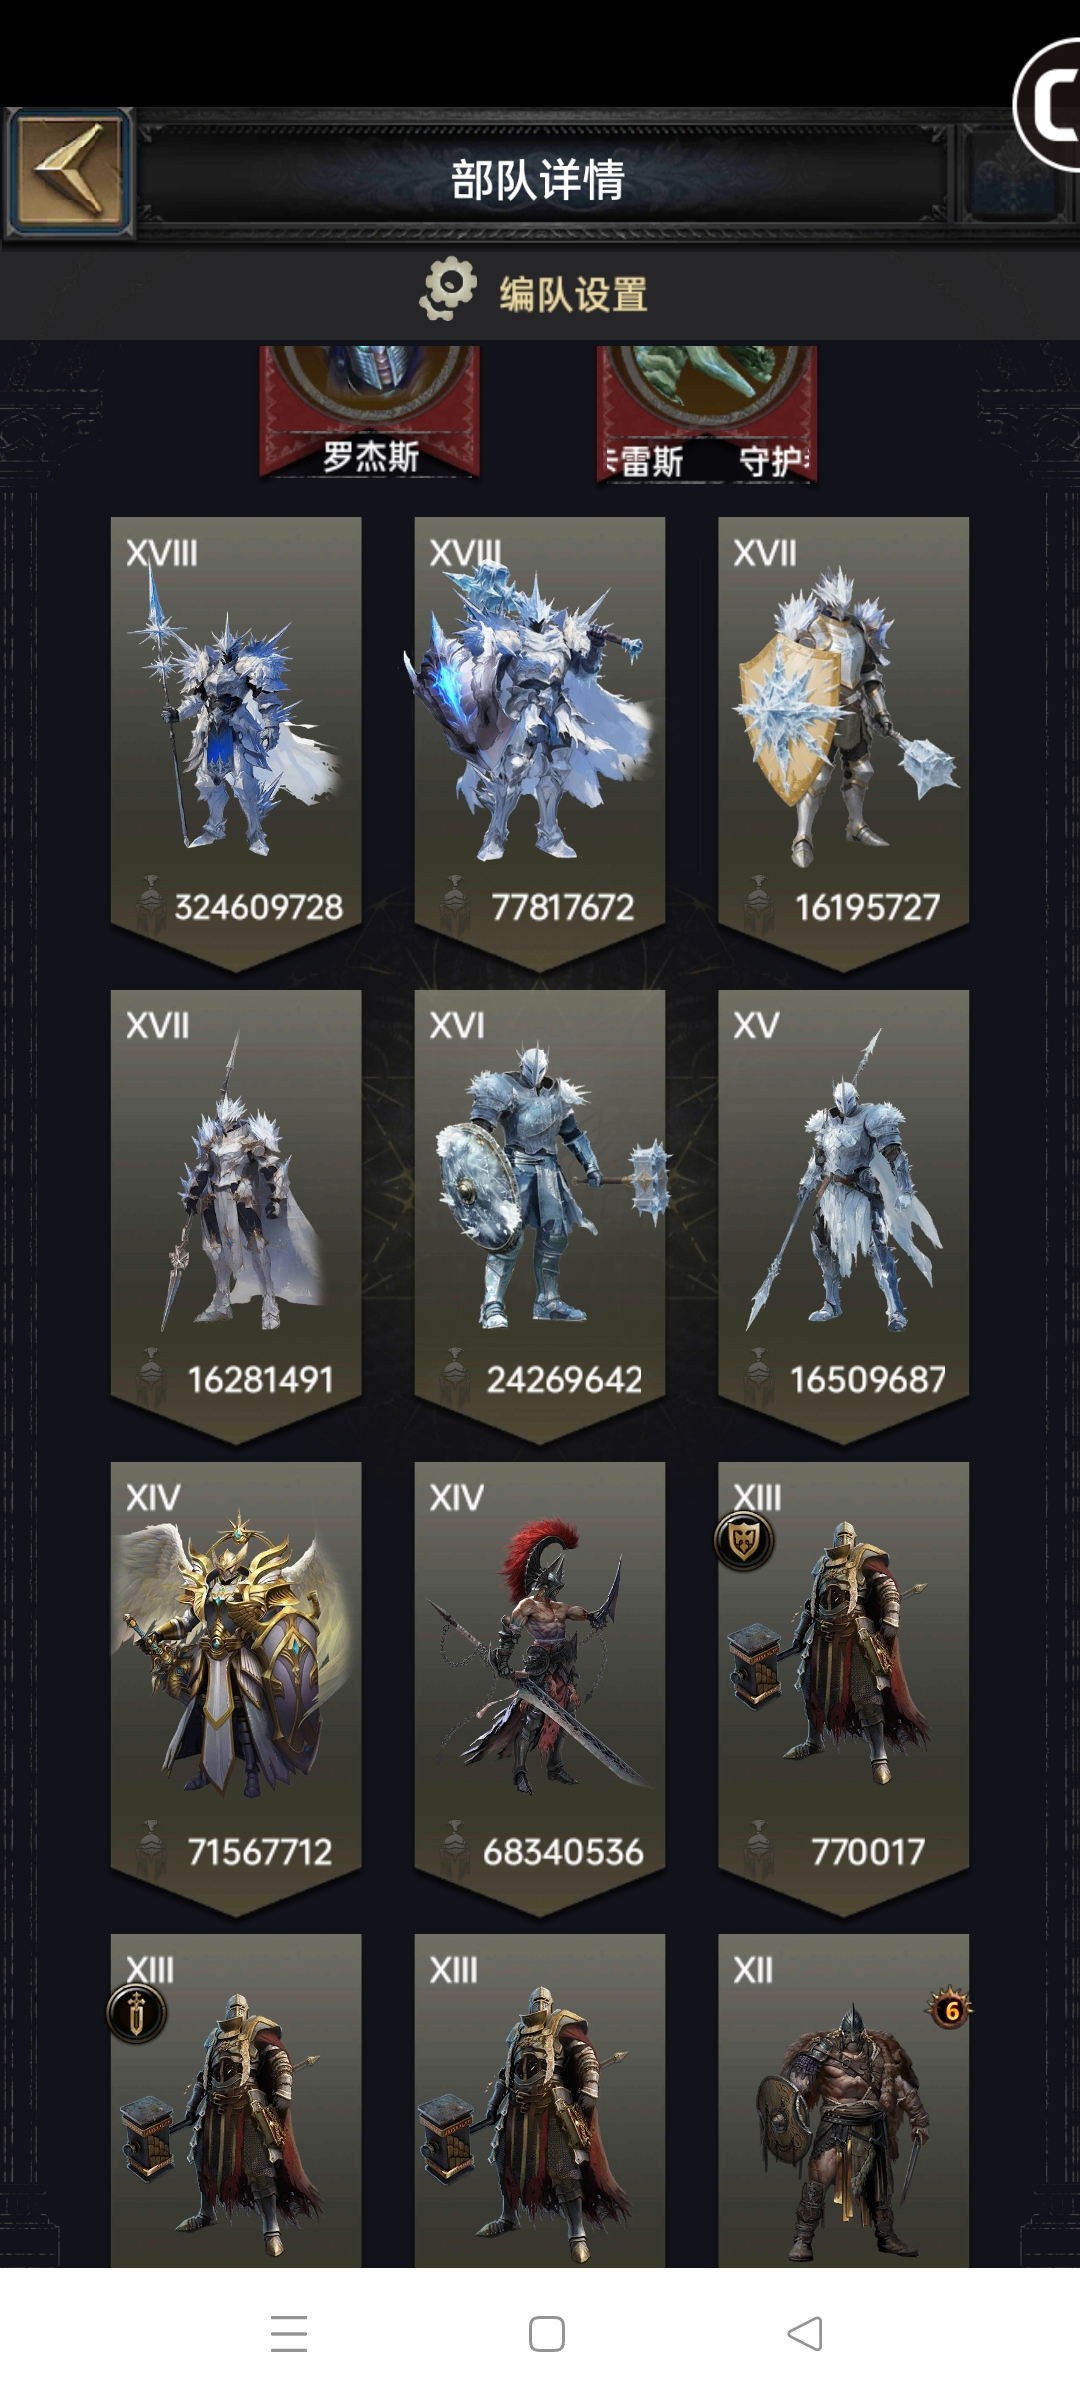Tap the Android home square button
Image resolution: width=1080 pixels, height=2400 pixels.
tap(546, 2333)
